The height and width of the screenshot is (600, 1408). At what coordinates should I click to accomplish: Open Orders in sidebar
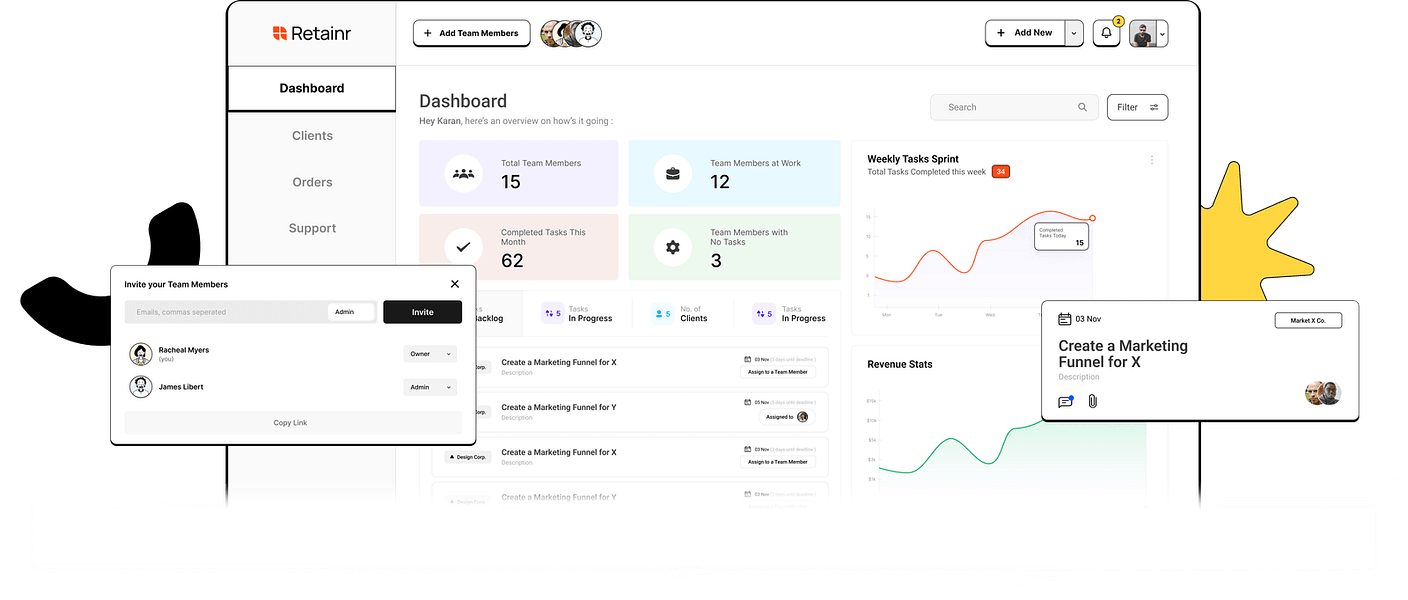click(x=312, y=182)
